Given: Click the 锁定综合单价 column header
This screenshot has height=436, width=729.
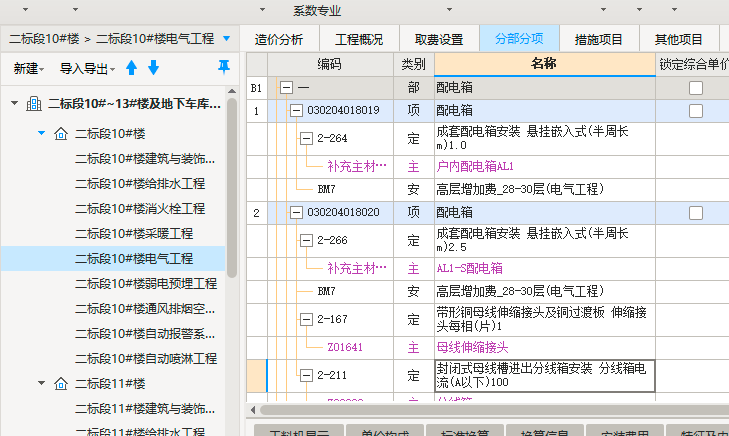Looking at the screenshot, I should click(693, 64).
